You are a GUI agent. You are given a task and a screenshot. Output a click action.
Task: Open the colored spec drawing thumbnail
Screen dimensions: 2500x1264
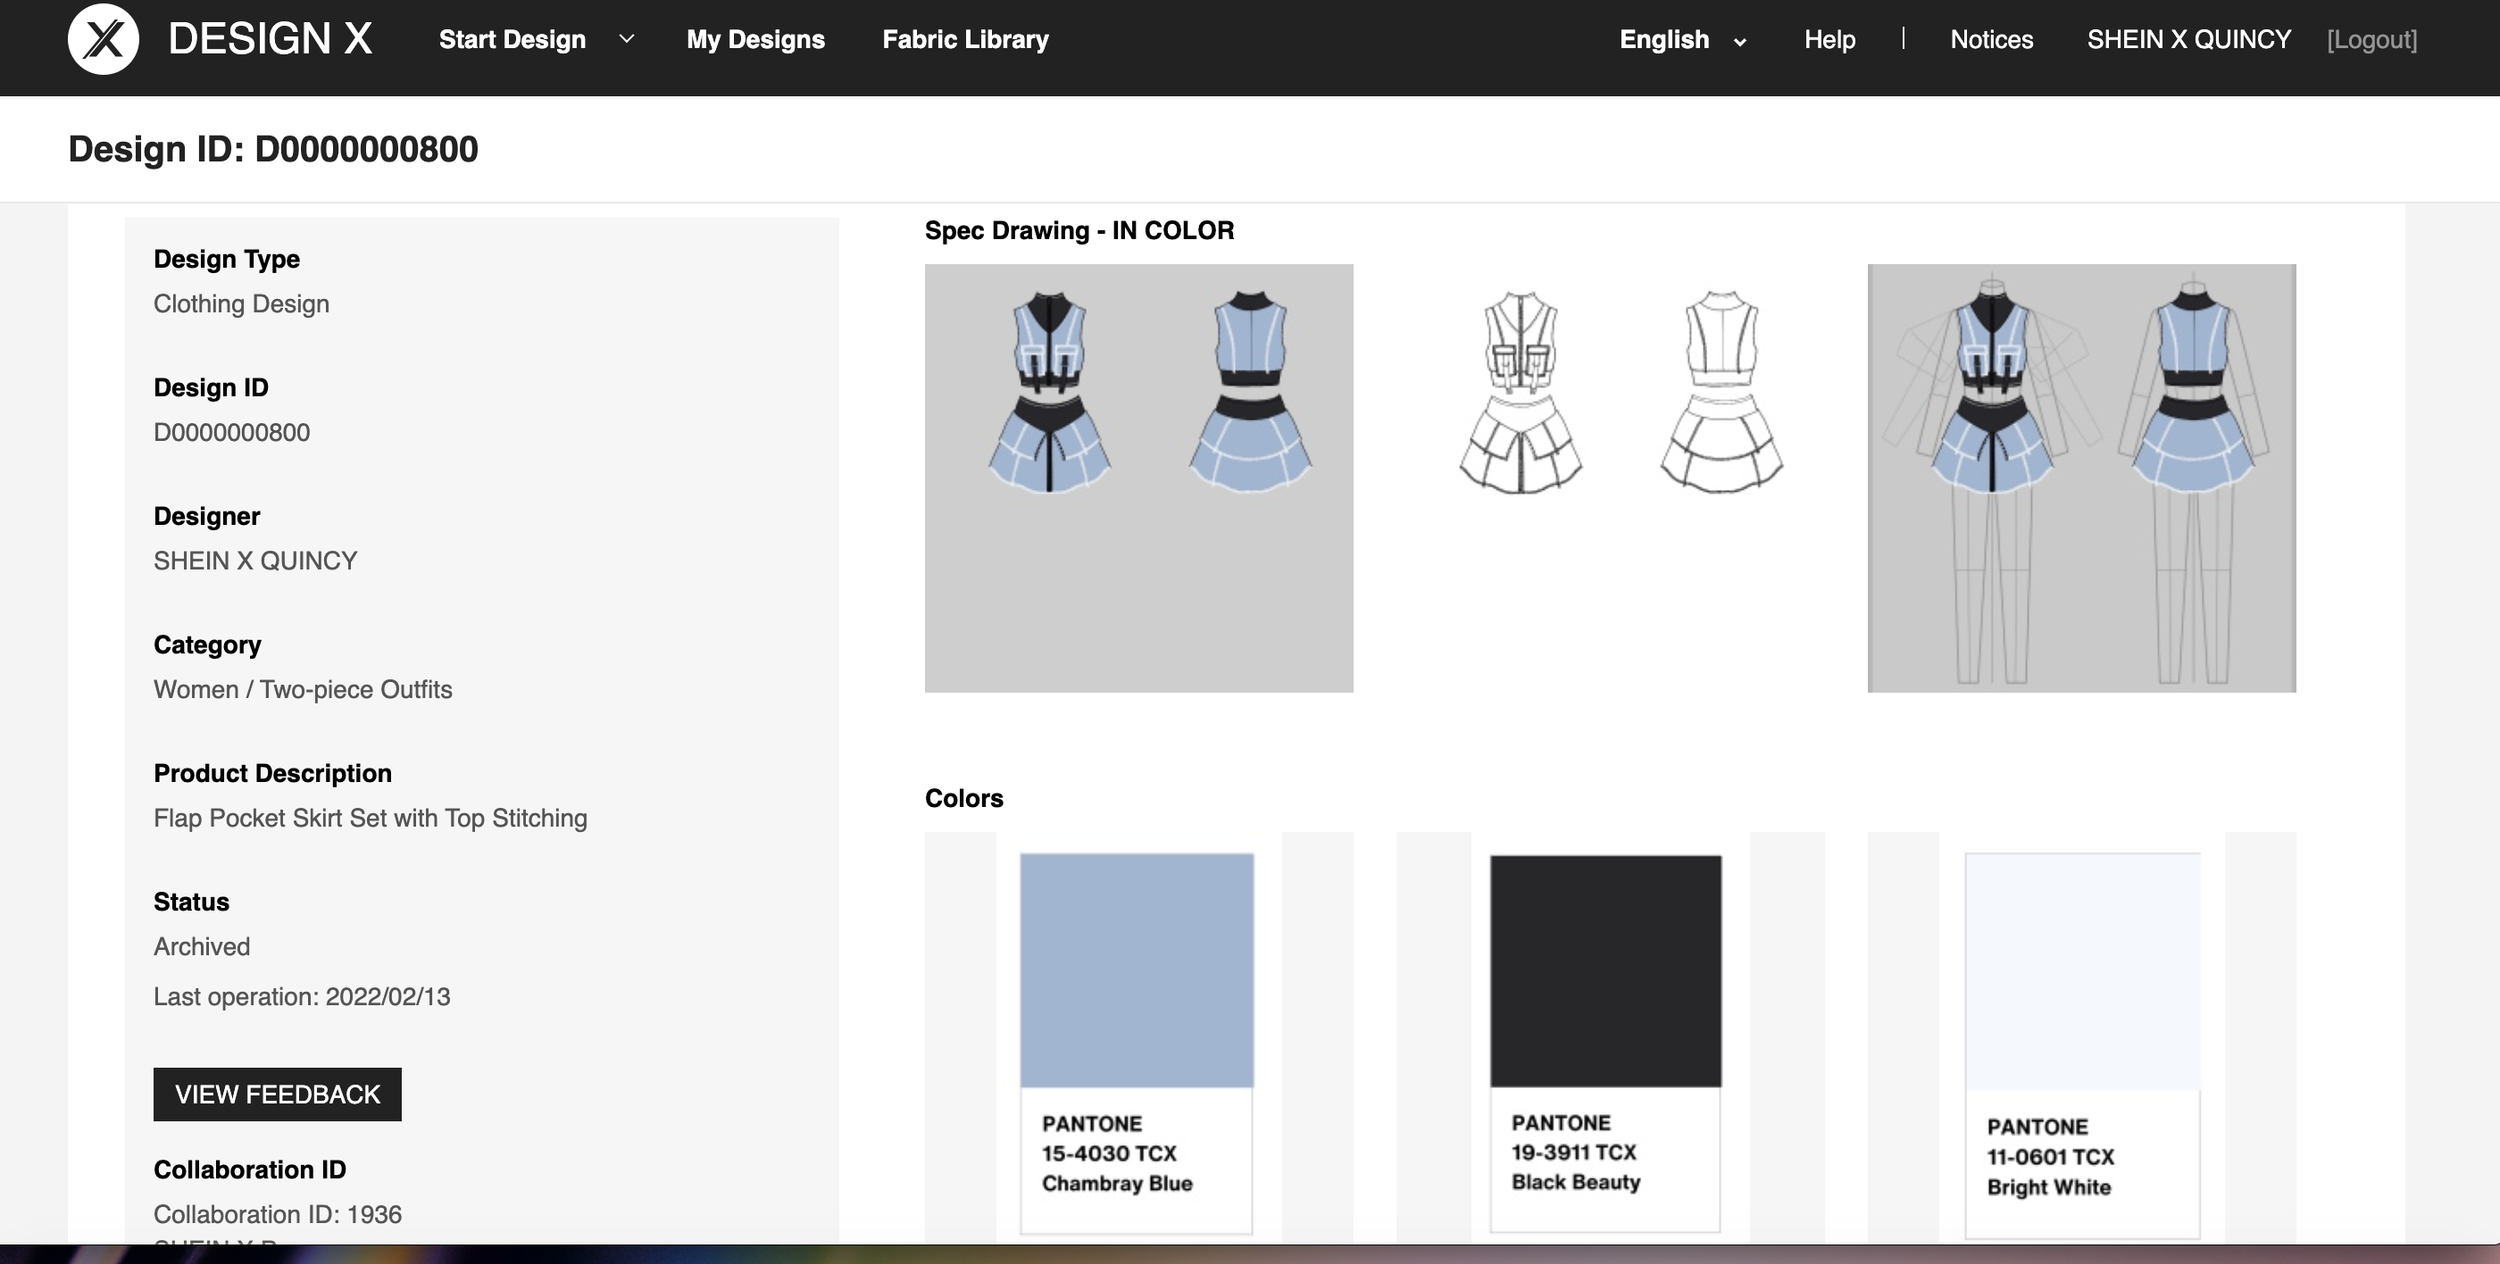pos(1138,475)
